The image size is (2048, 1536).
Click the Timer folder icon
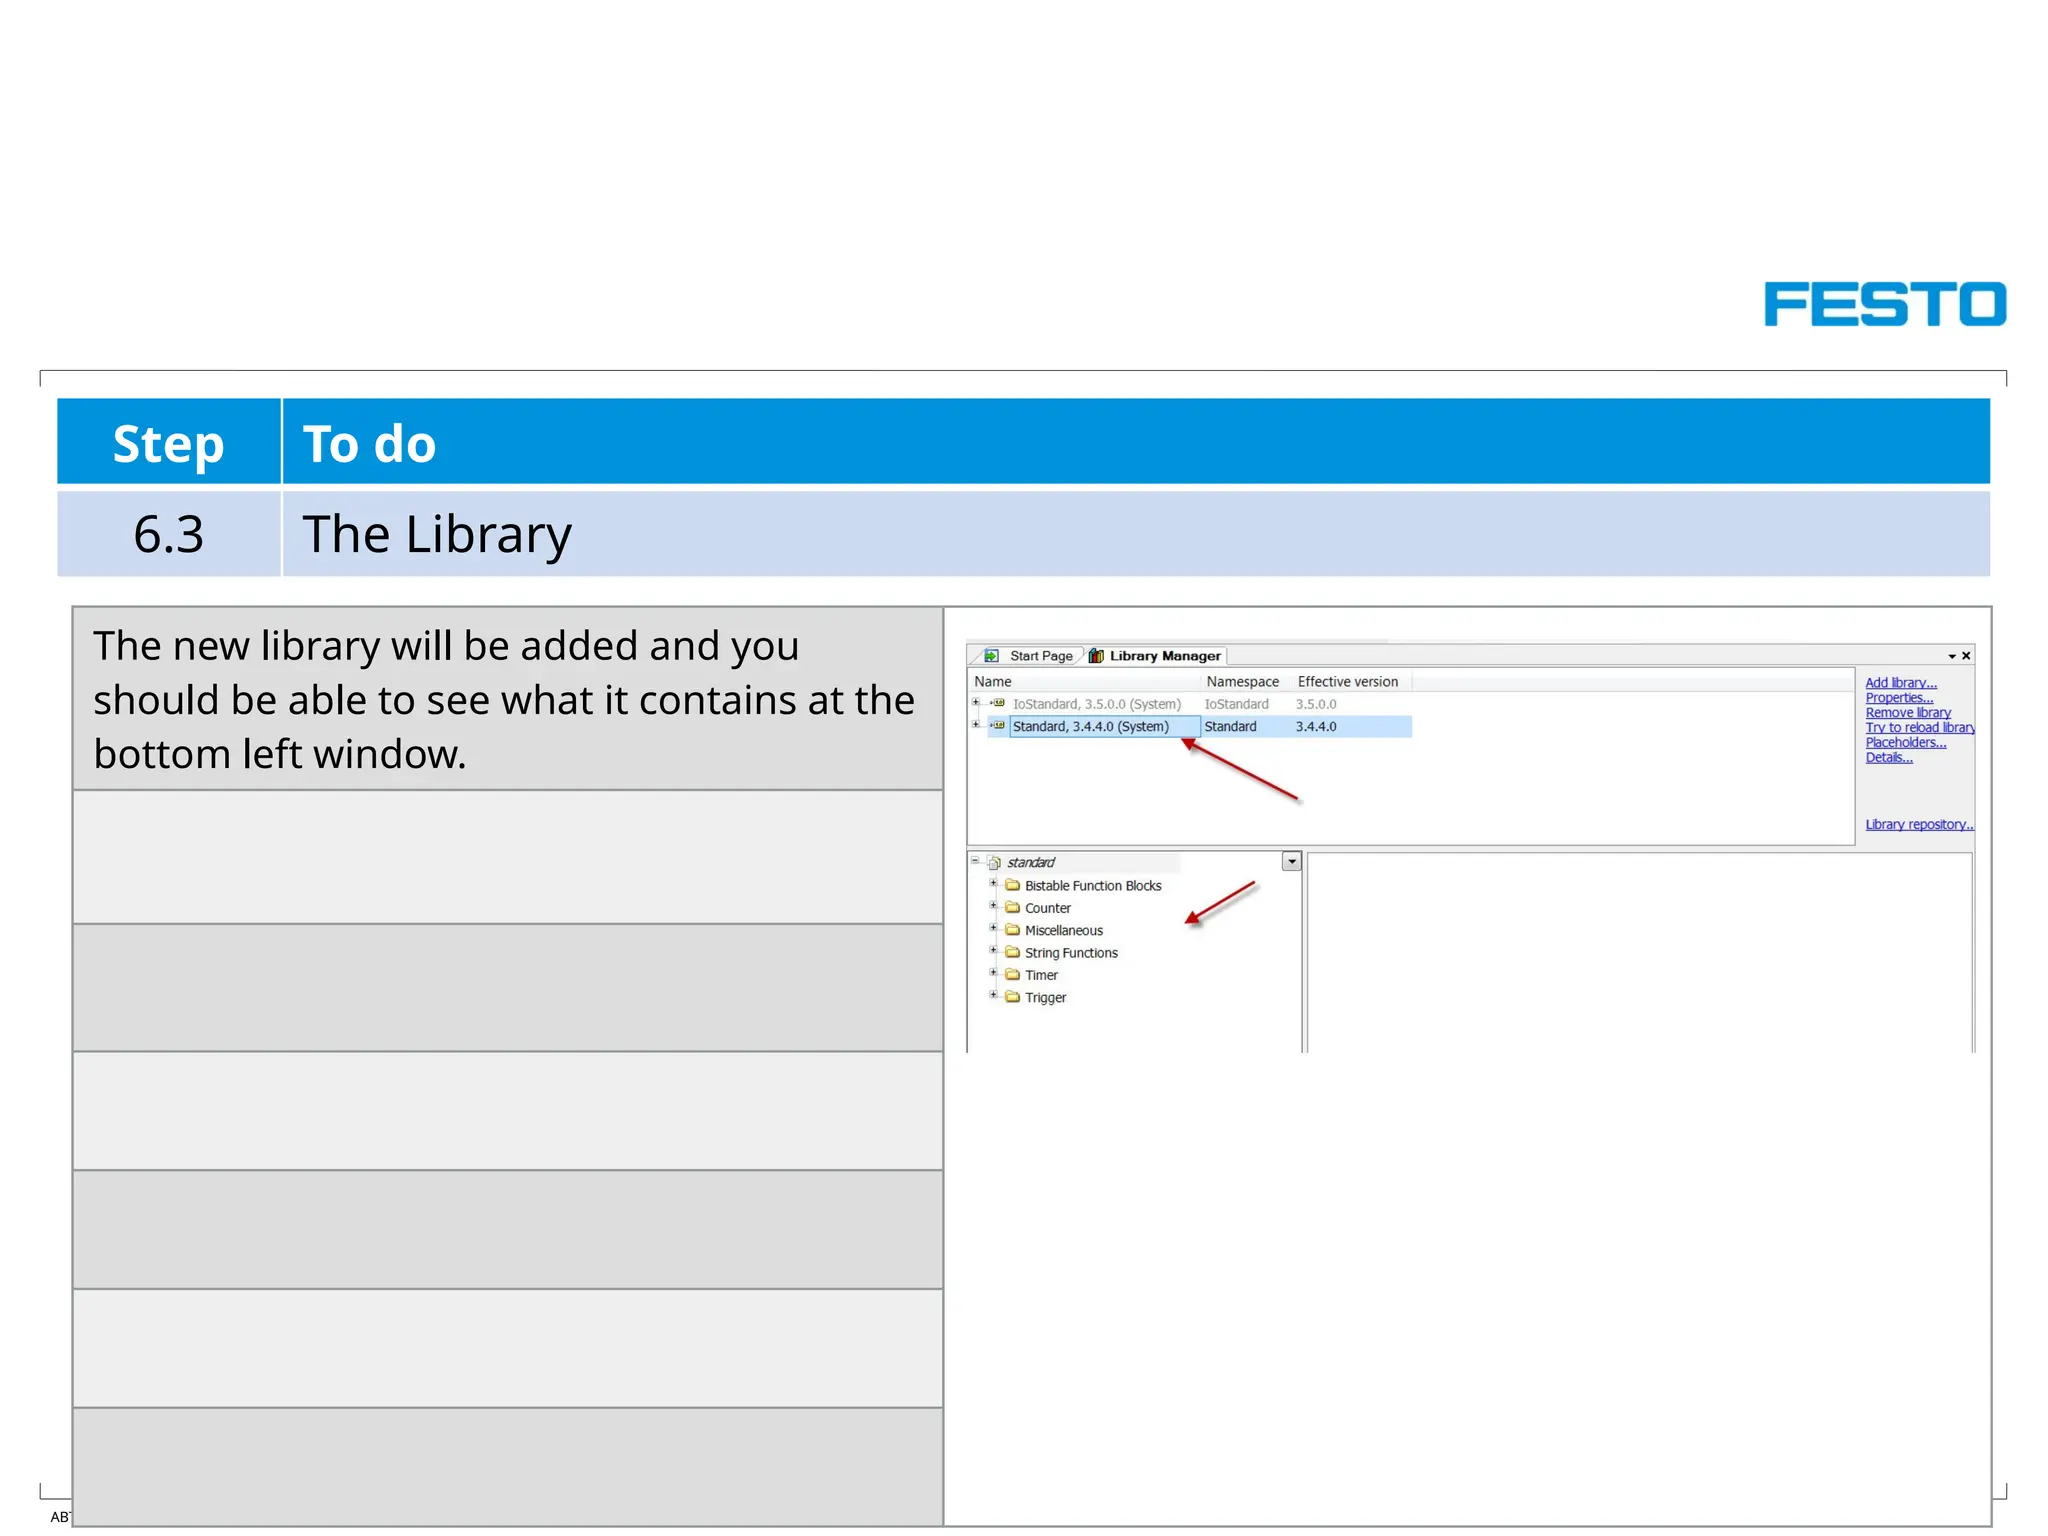tap(1012, 974)
